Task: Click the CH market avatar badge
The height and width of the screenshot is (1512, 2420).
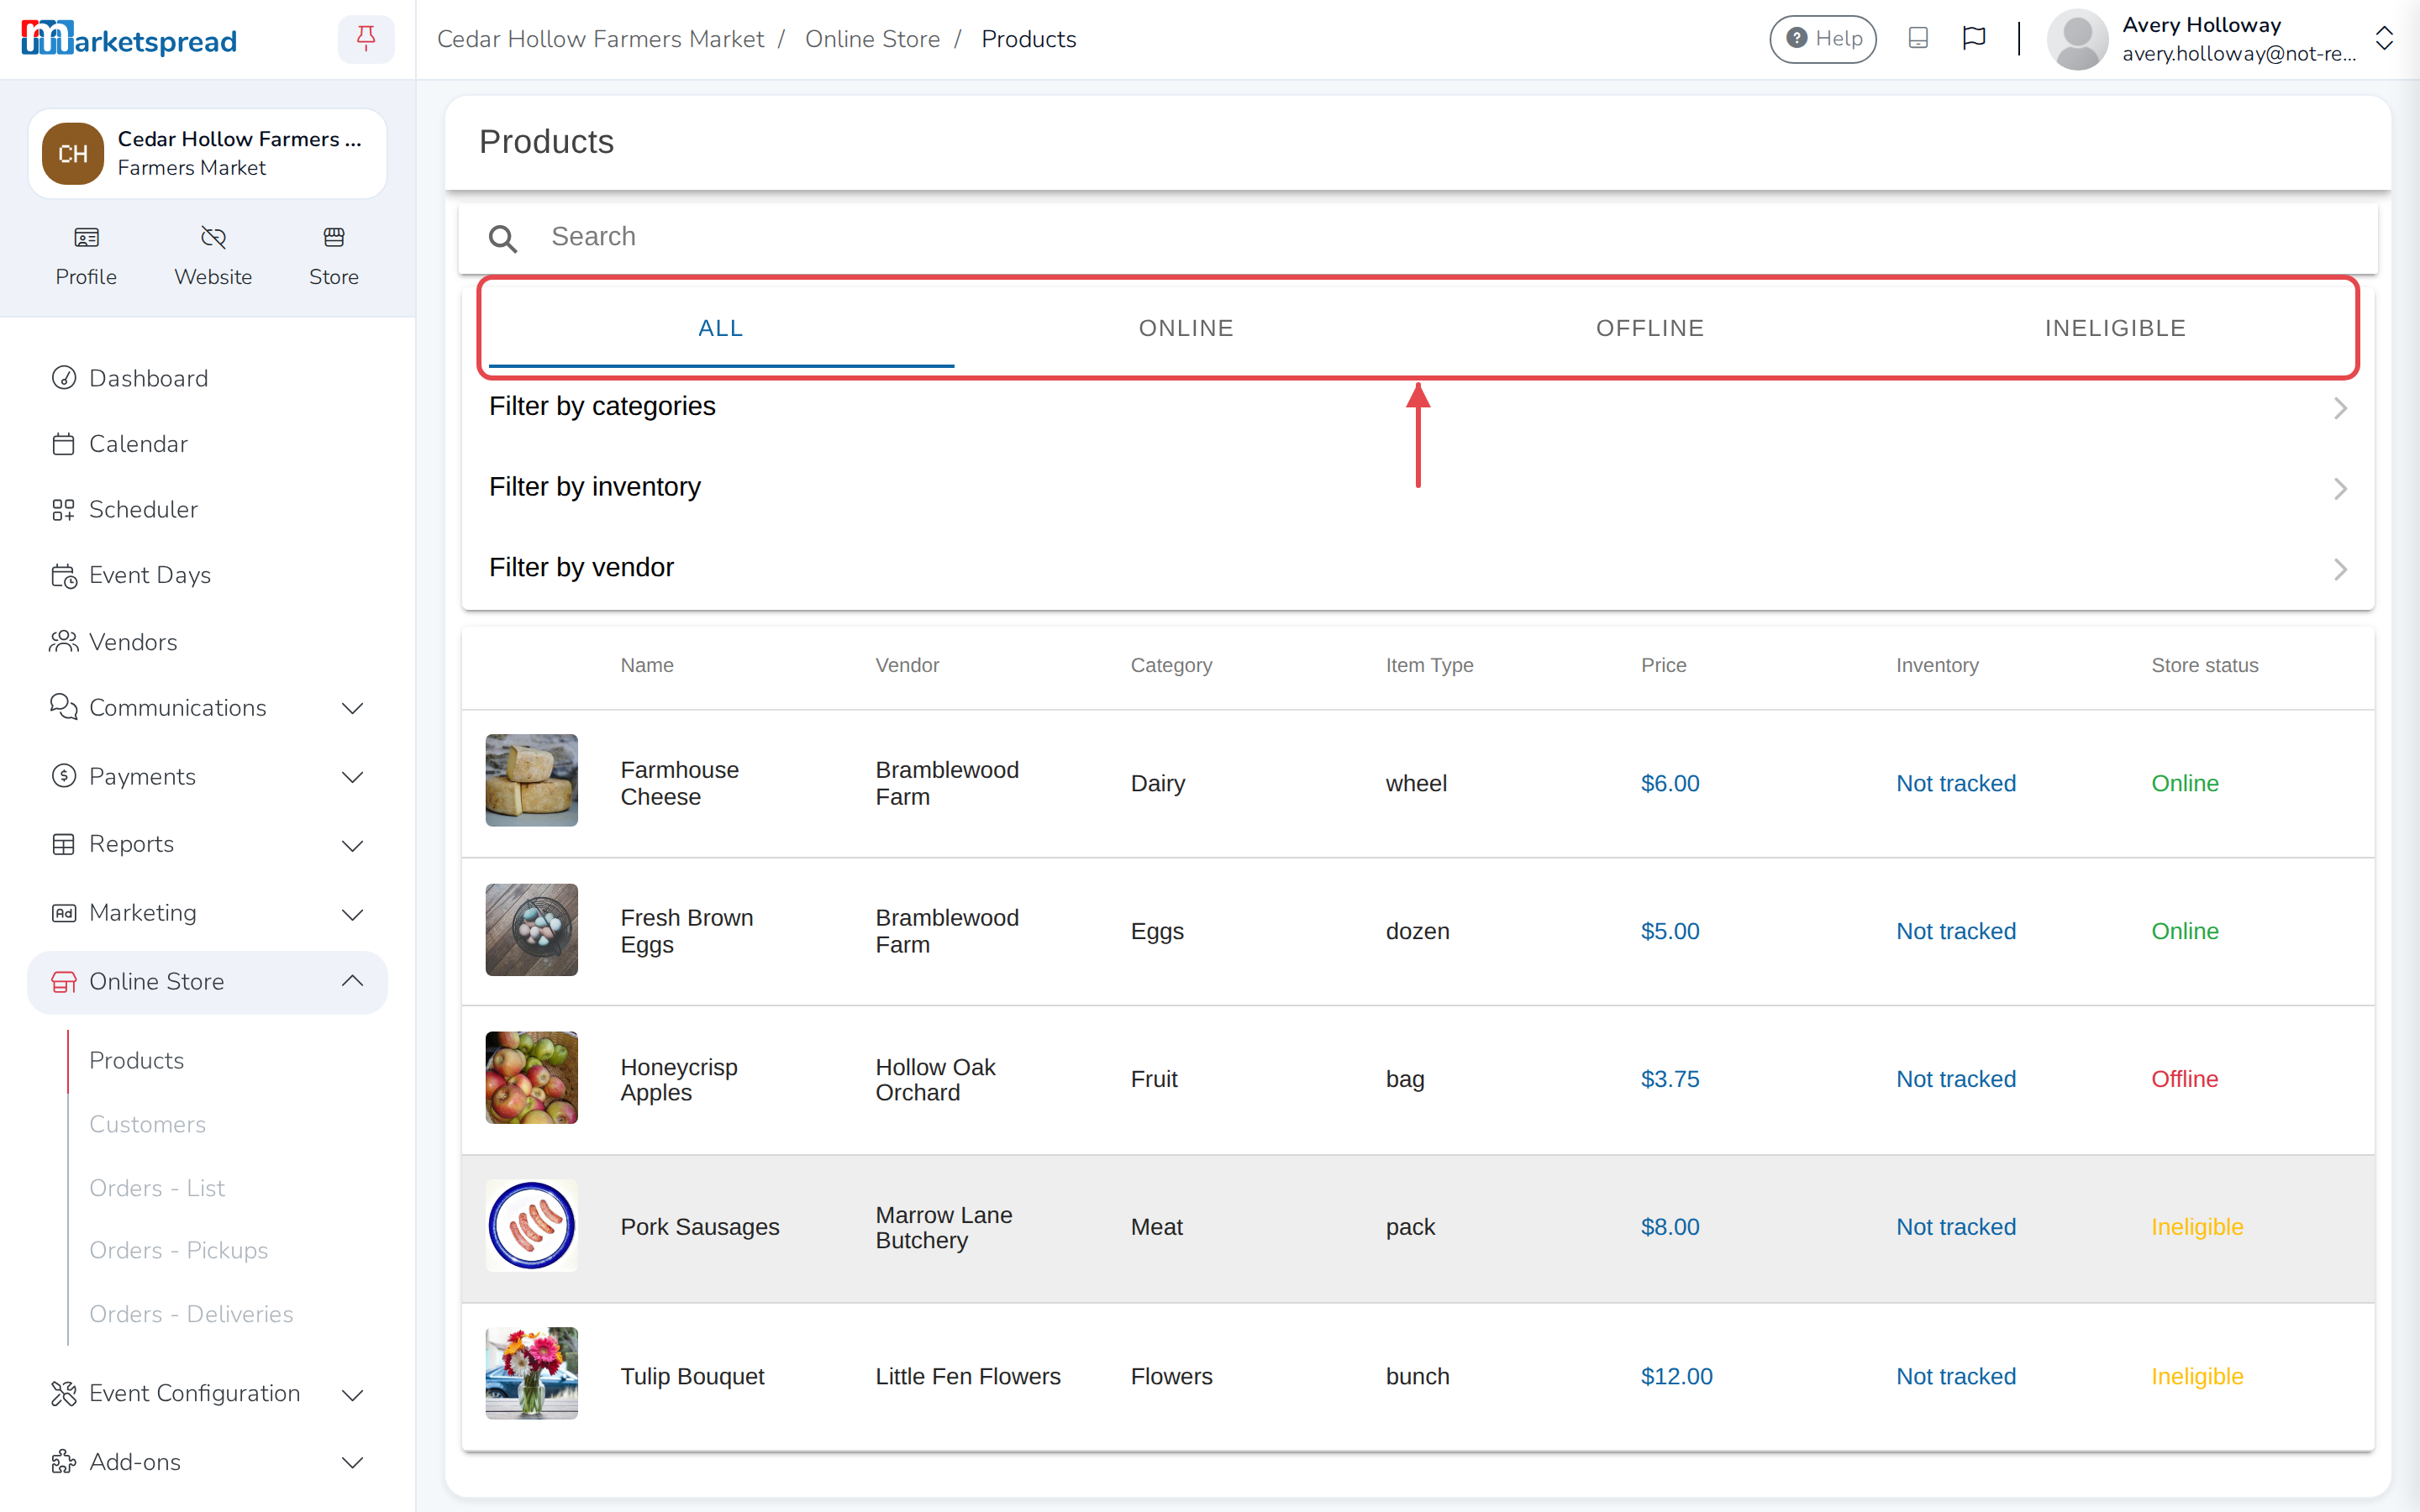Action: pyautogui.click(x=73, y=154)
